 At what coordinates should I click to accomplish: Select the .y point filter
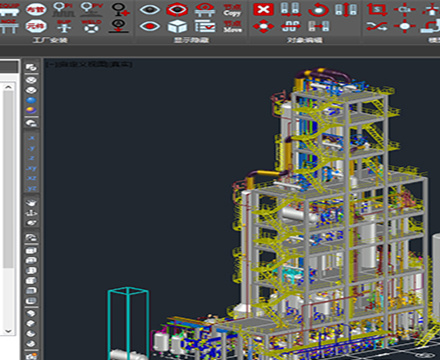click(31, 148)
